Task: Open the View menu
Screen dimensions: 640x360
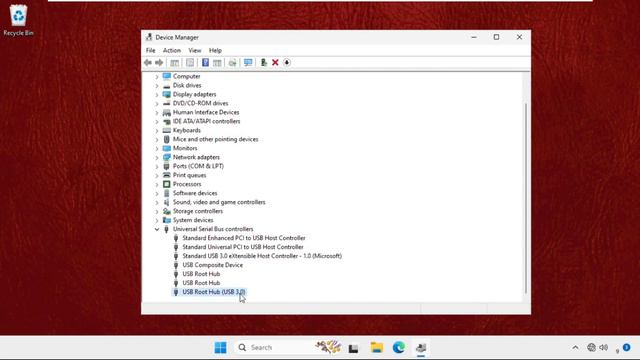Action: [195, 50]
